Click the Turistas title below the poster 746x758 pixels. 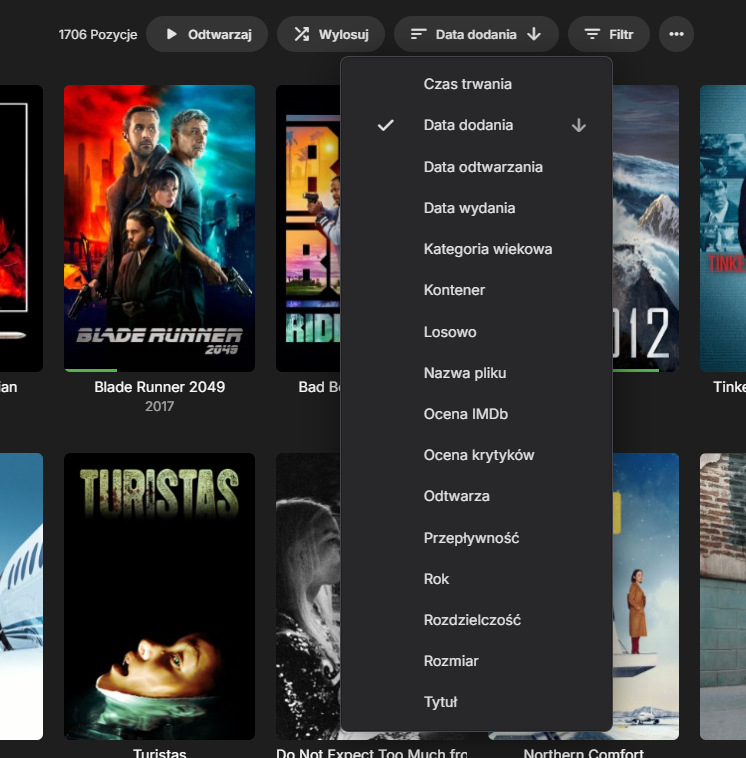pos(160,752)
